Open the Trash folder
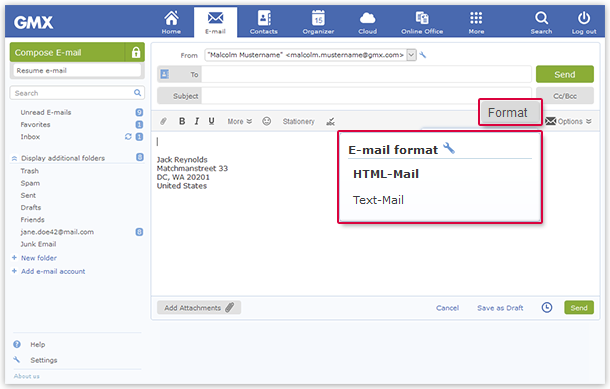The width and height of the screenshot is (610, 389). tap(30, 171)
